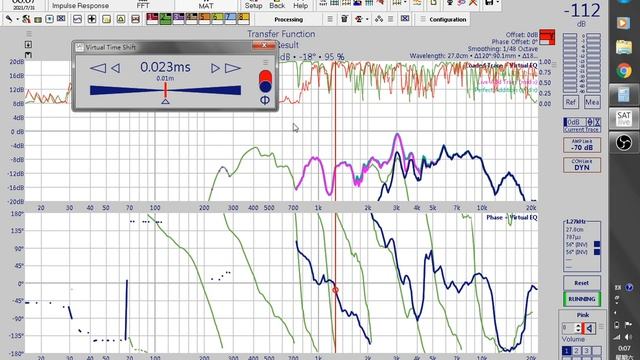Click the 0.023ms time shift value
Image resolution: width=640 pixels, height=360 pixels.
coord(165,67)
